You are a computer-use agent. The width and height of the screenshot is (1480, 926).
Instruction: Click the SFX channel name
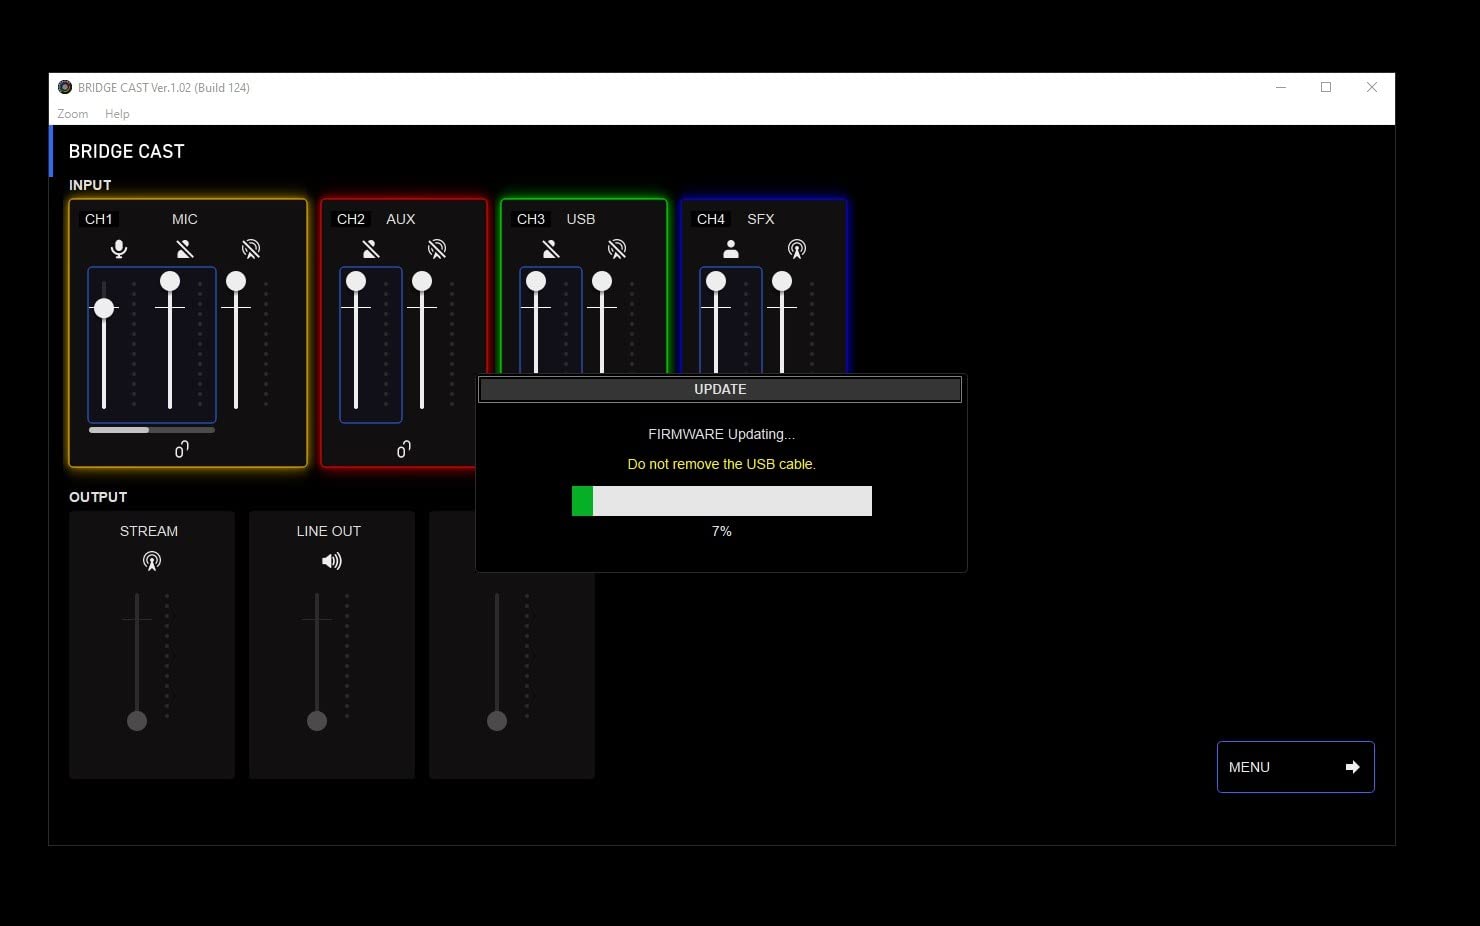pos(761,219)
